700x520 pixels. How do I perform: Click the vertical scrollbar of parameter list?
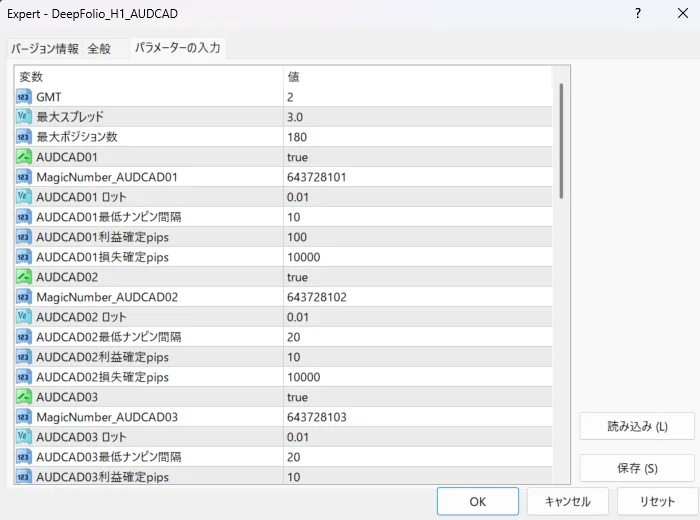(x=561, y=140)
